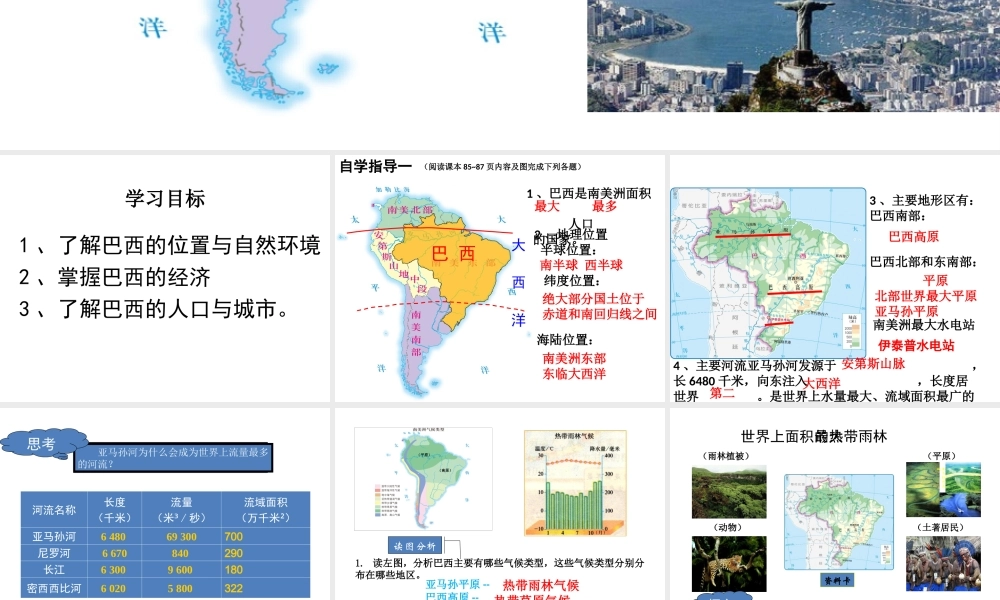Screen dimensions: 1000x600
Task: Click the red answer 伊泰普水电站
Action: click(916, 345)
